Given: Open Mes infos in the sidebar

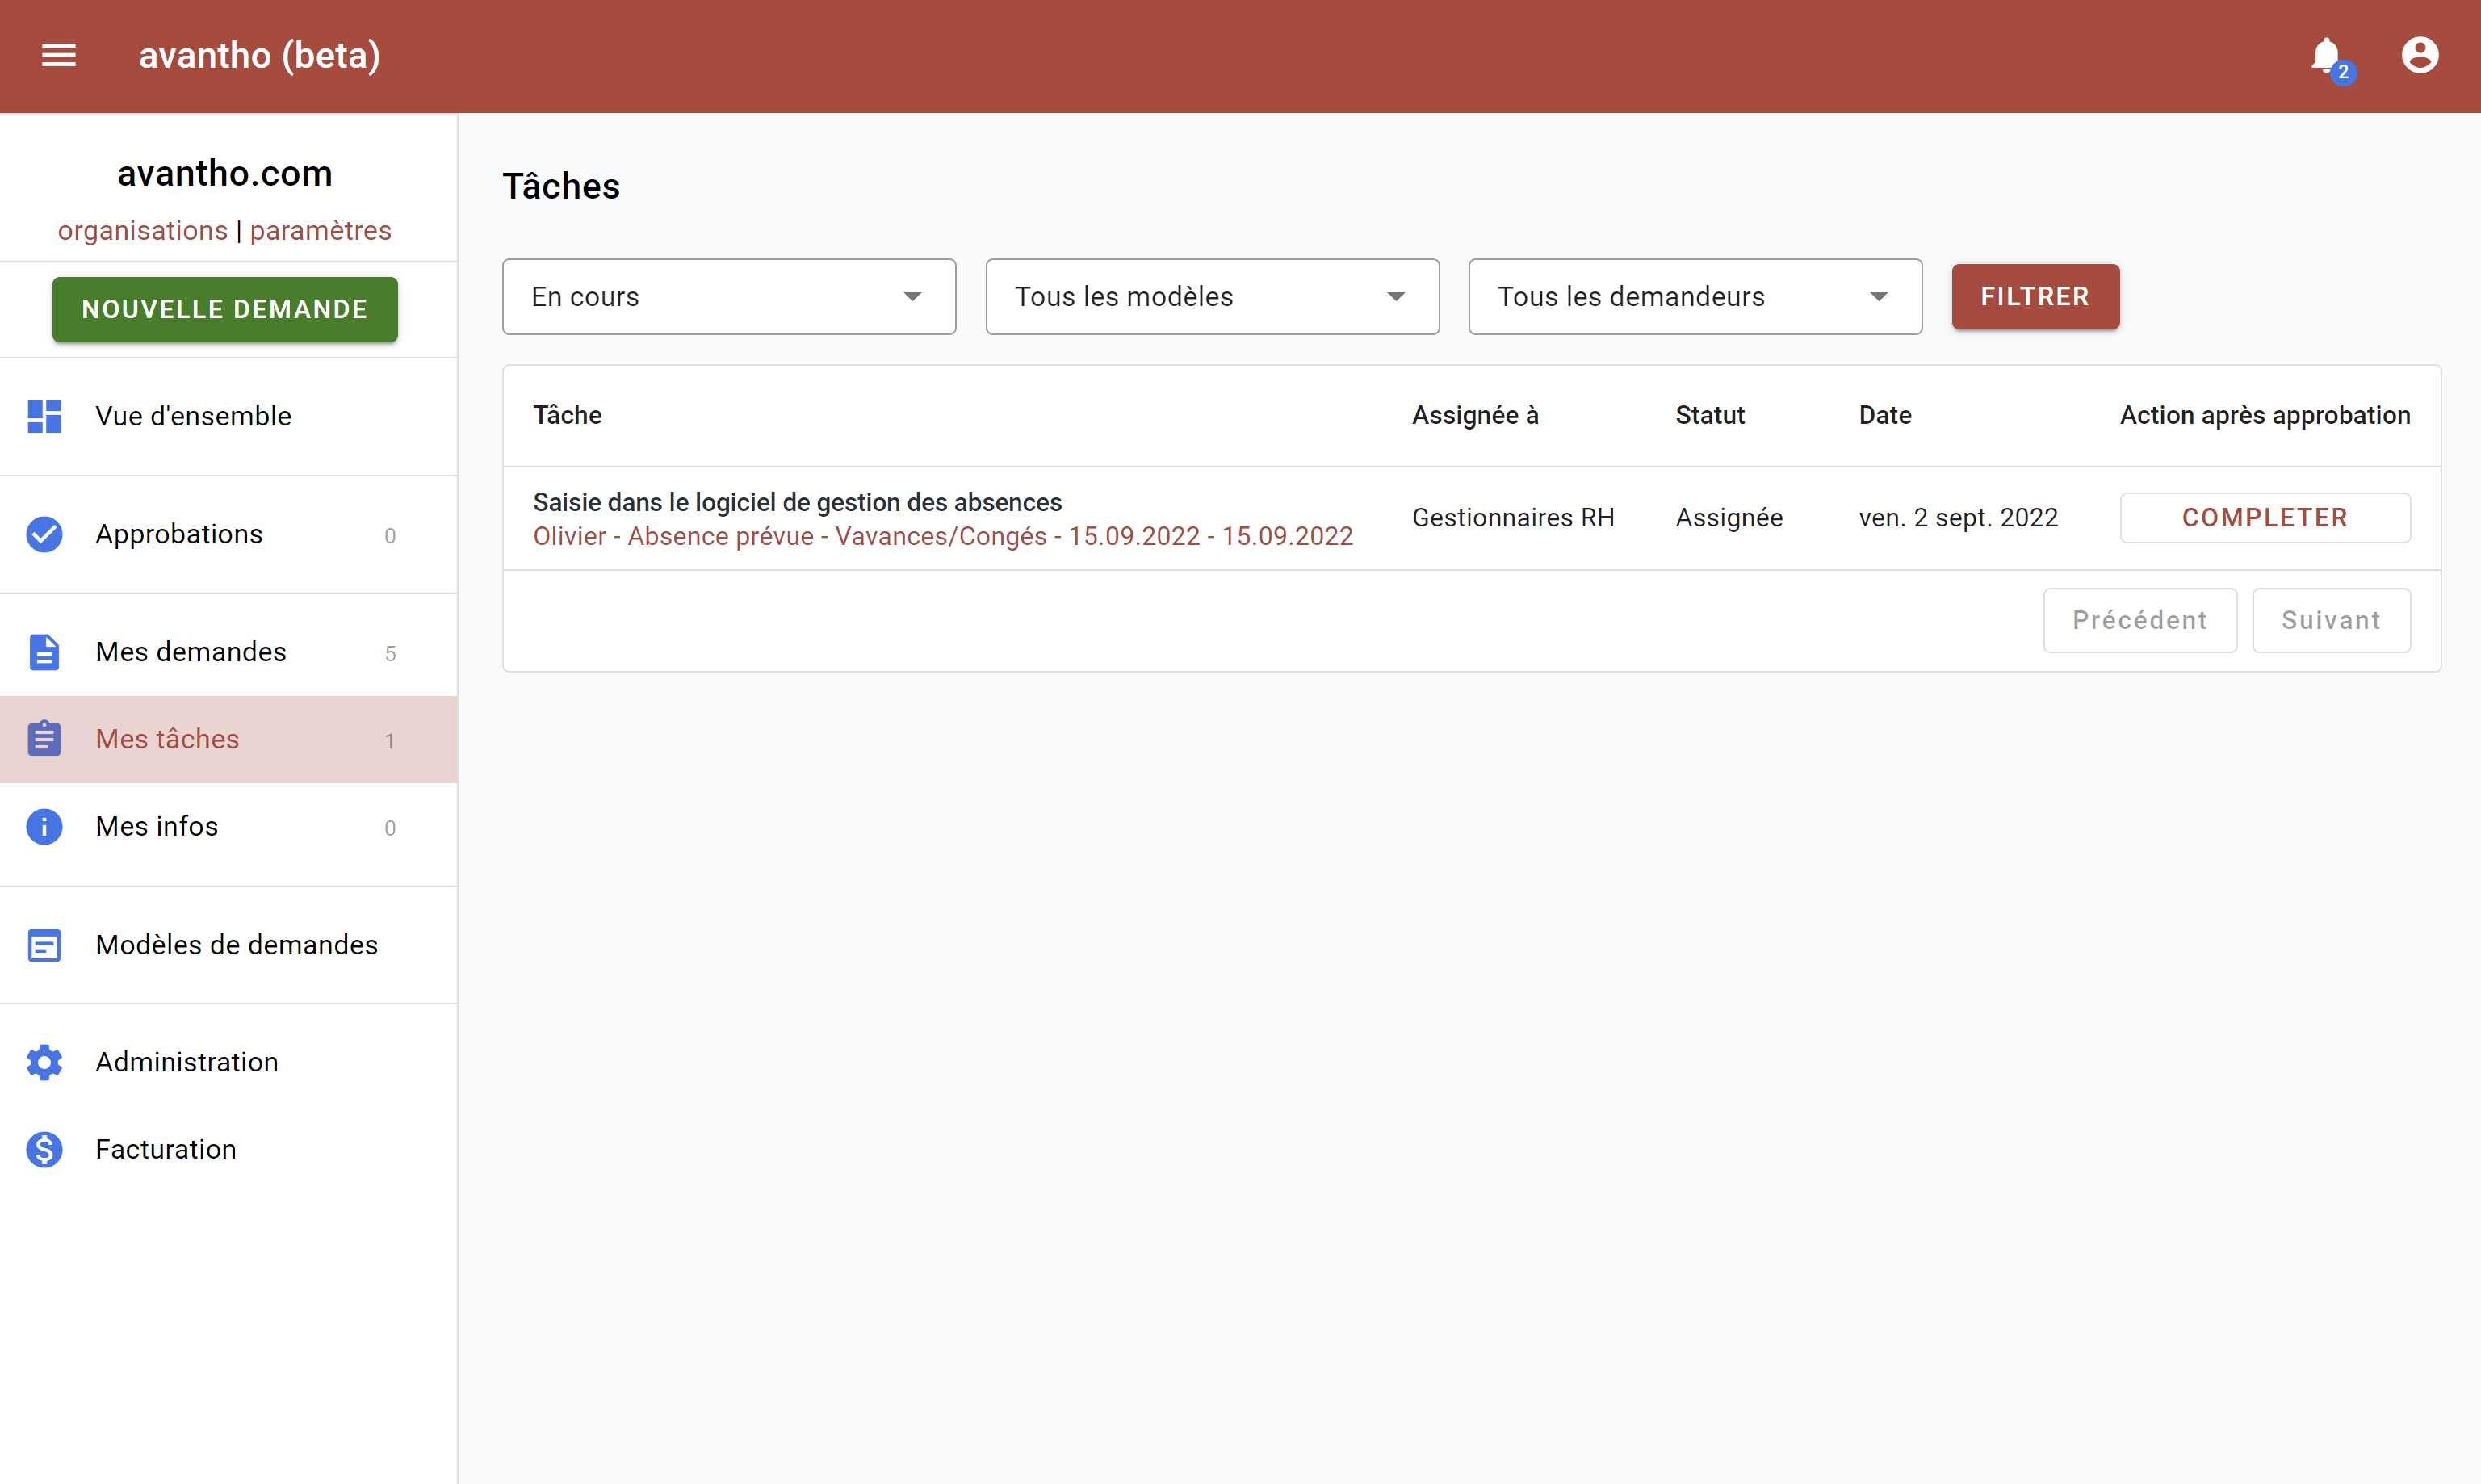Looking at the screenshot, I should (x=229, y=827).
